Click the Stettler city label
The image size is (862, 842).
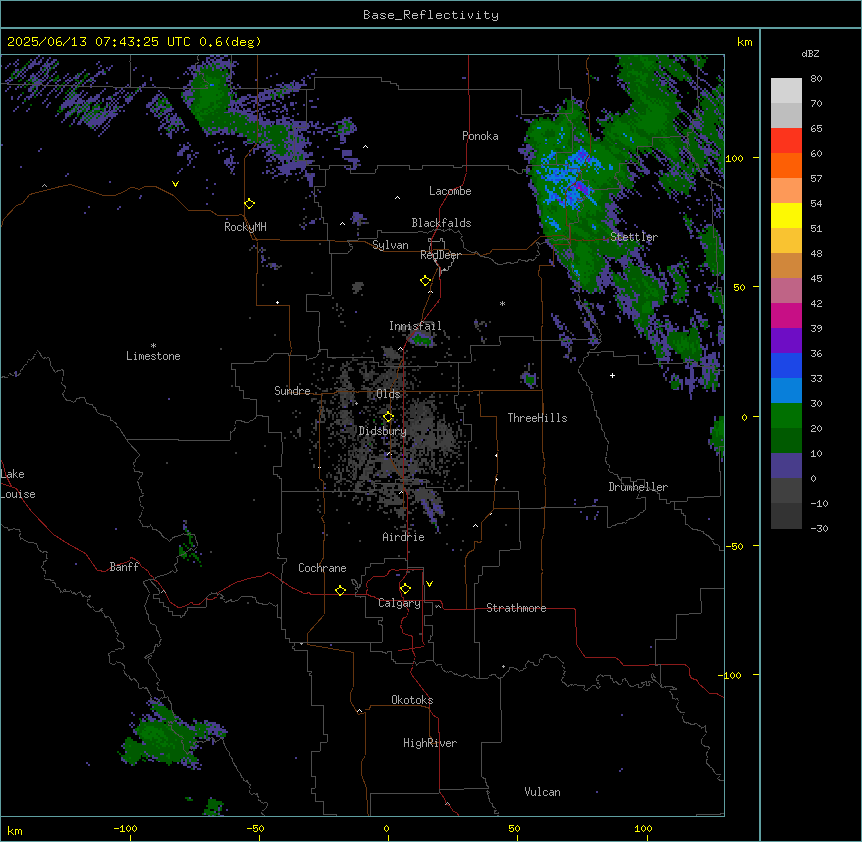point(634,237)
